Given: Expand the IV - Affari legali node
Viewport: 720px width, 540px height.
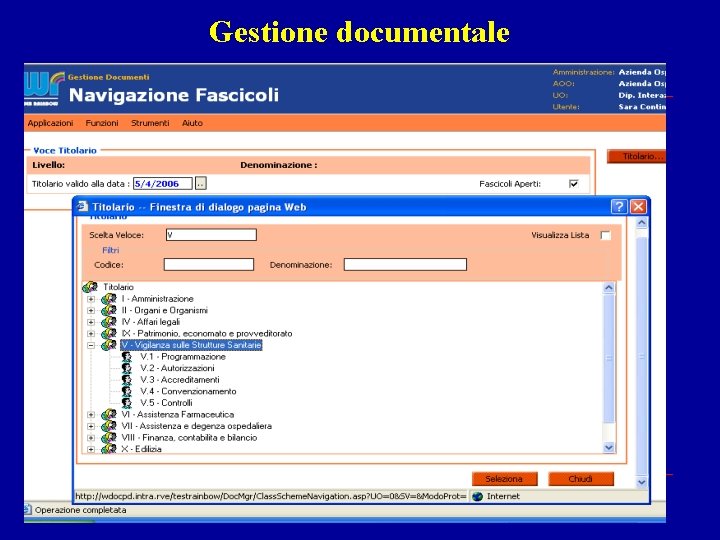Looking at the screenshot, I should click(x=91, y=322).
